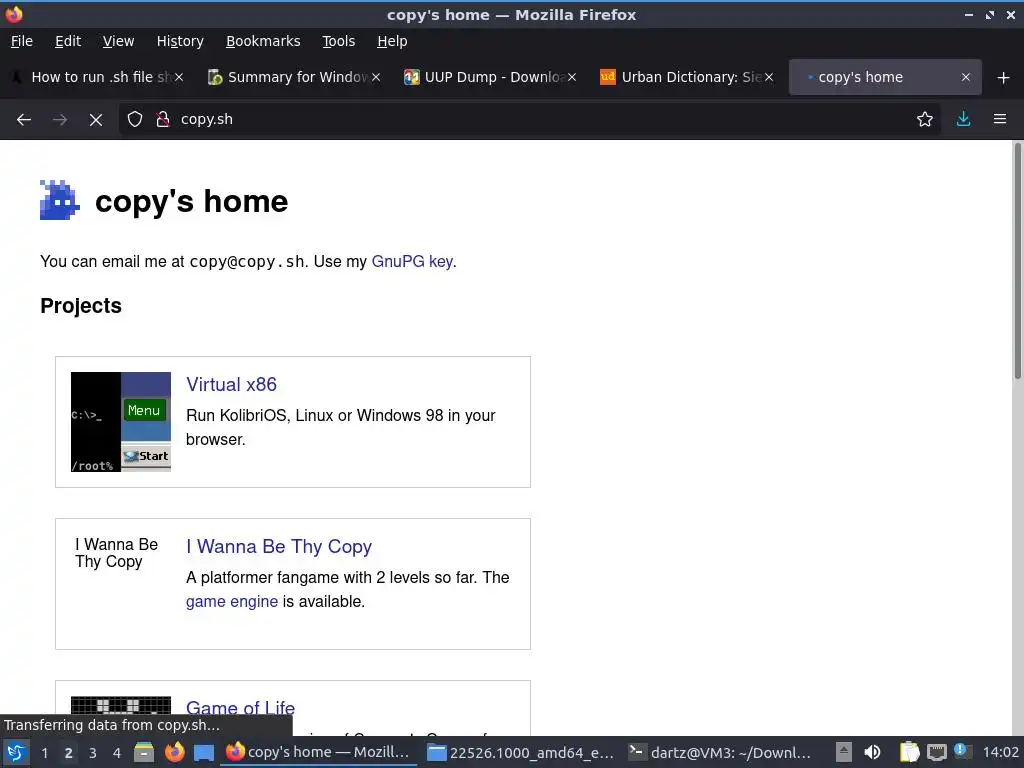Switch to workspace 1
Screen dimensions: 1024x768
pos(44,753)
